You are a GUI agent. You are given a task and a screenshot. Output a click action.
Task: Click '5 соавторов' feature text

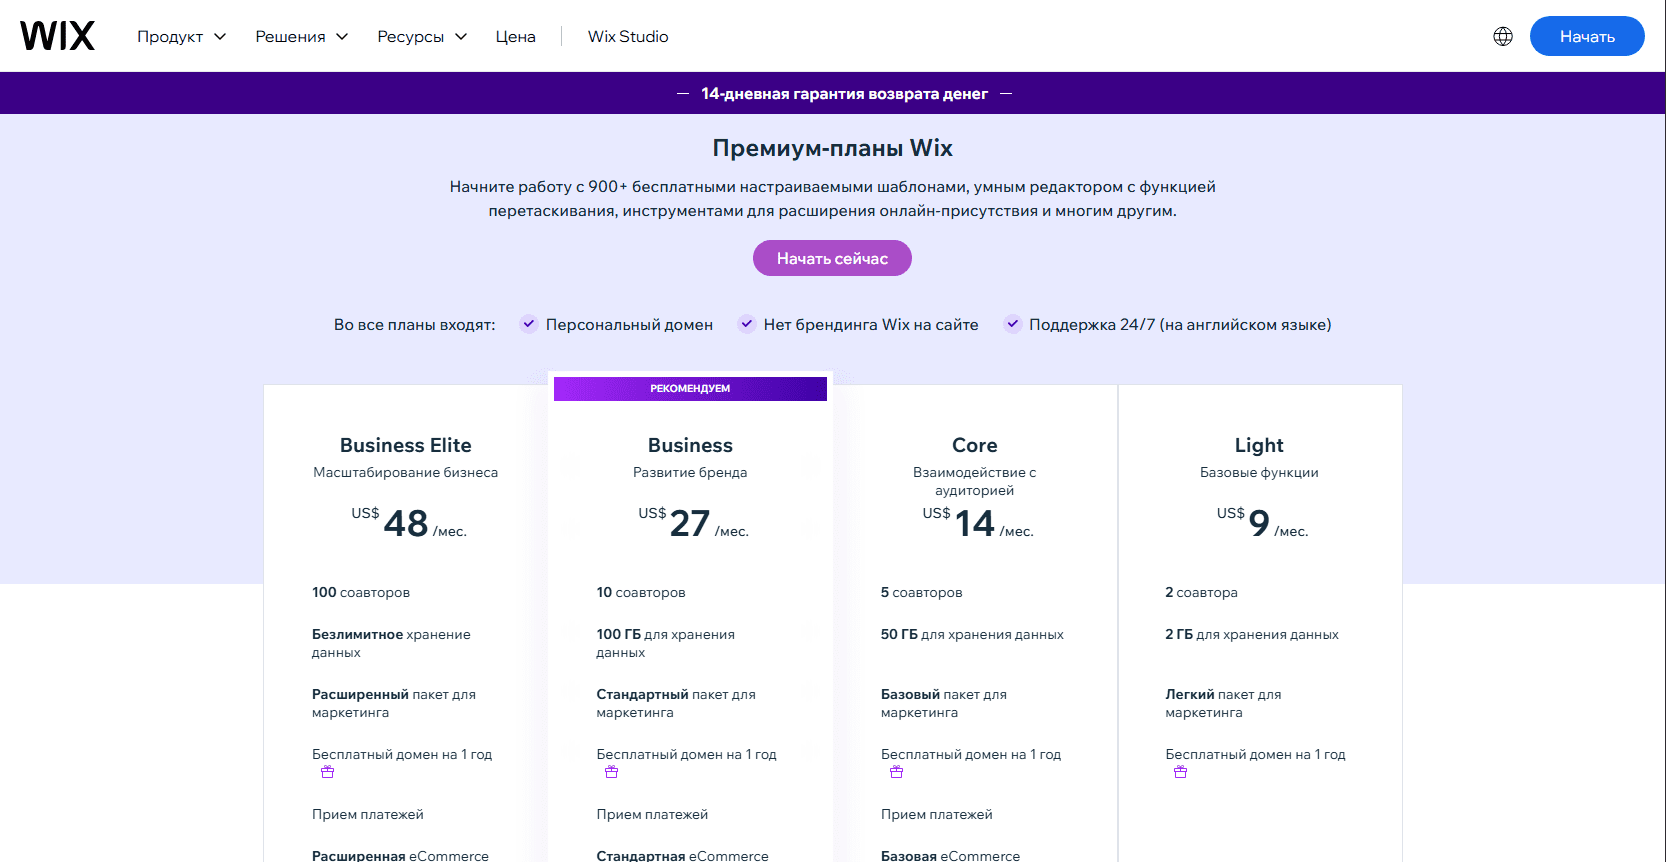(x=922, y=592)
